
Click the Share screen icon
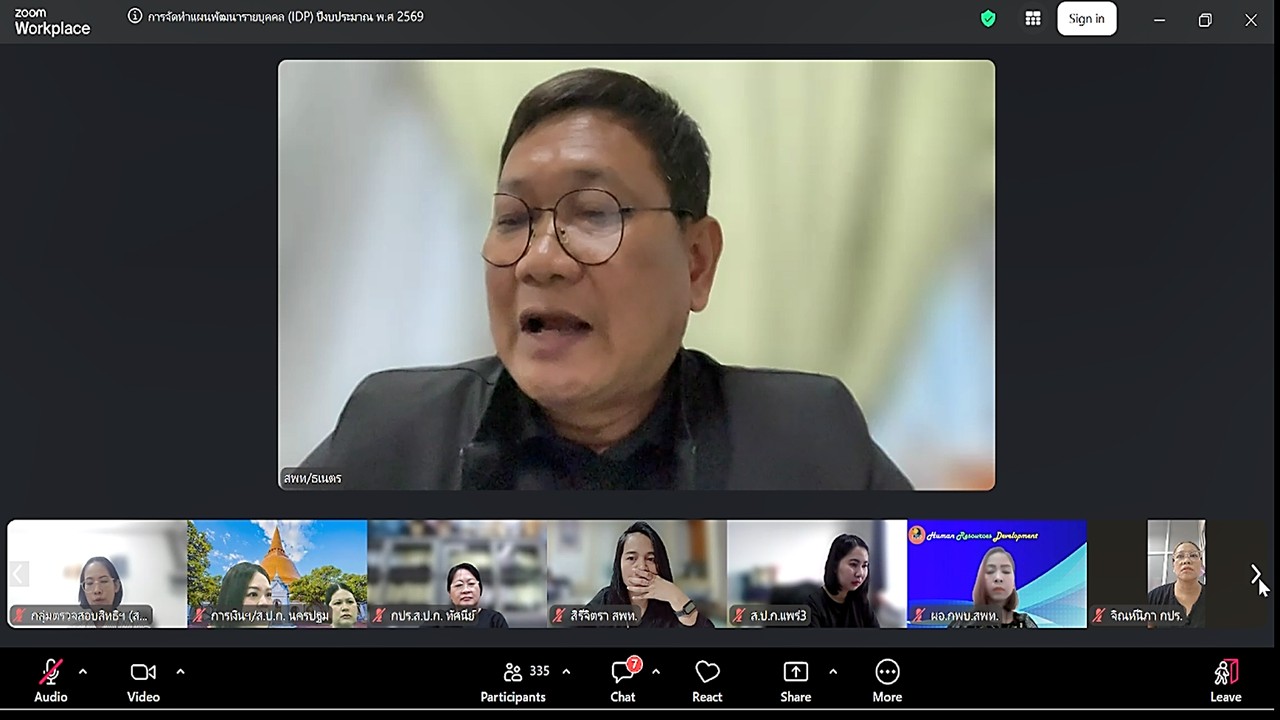coord(795,671)
